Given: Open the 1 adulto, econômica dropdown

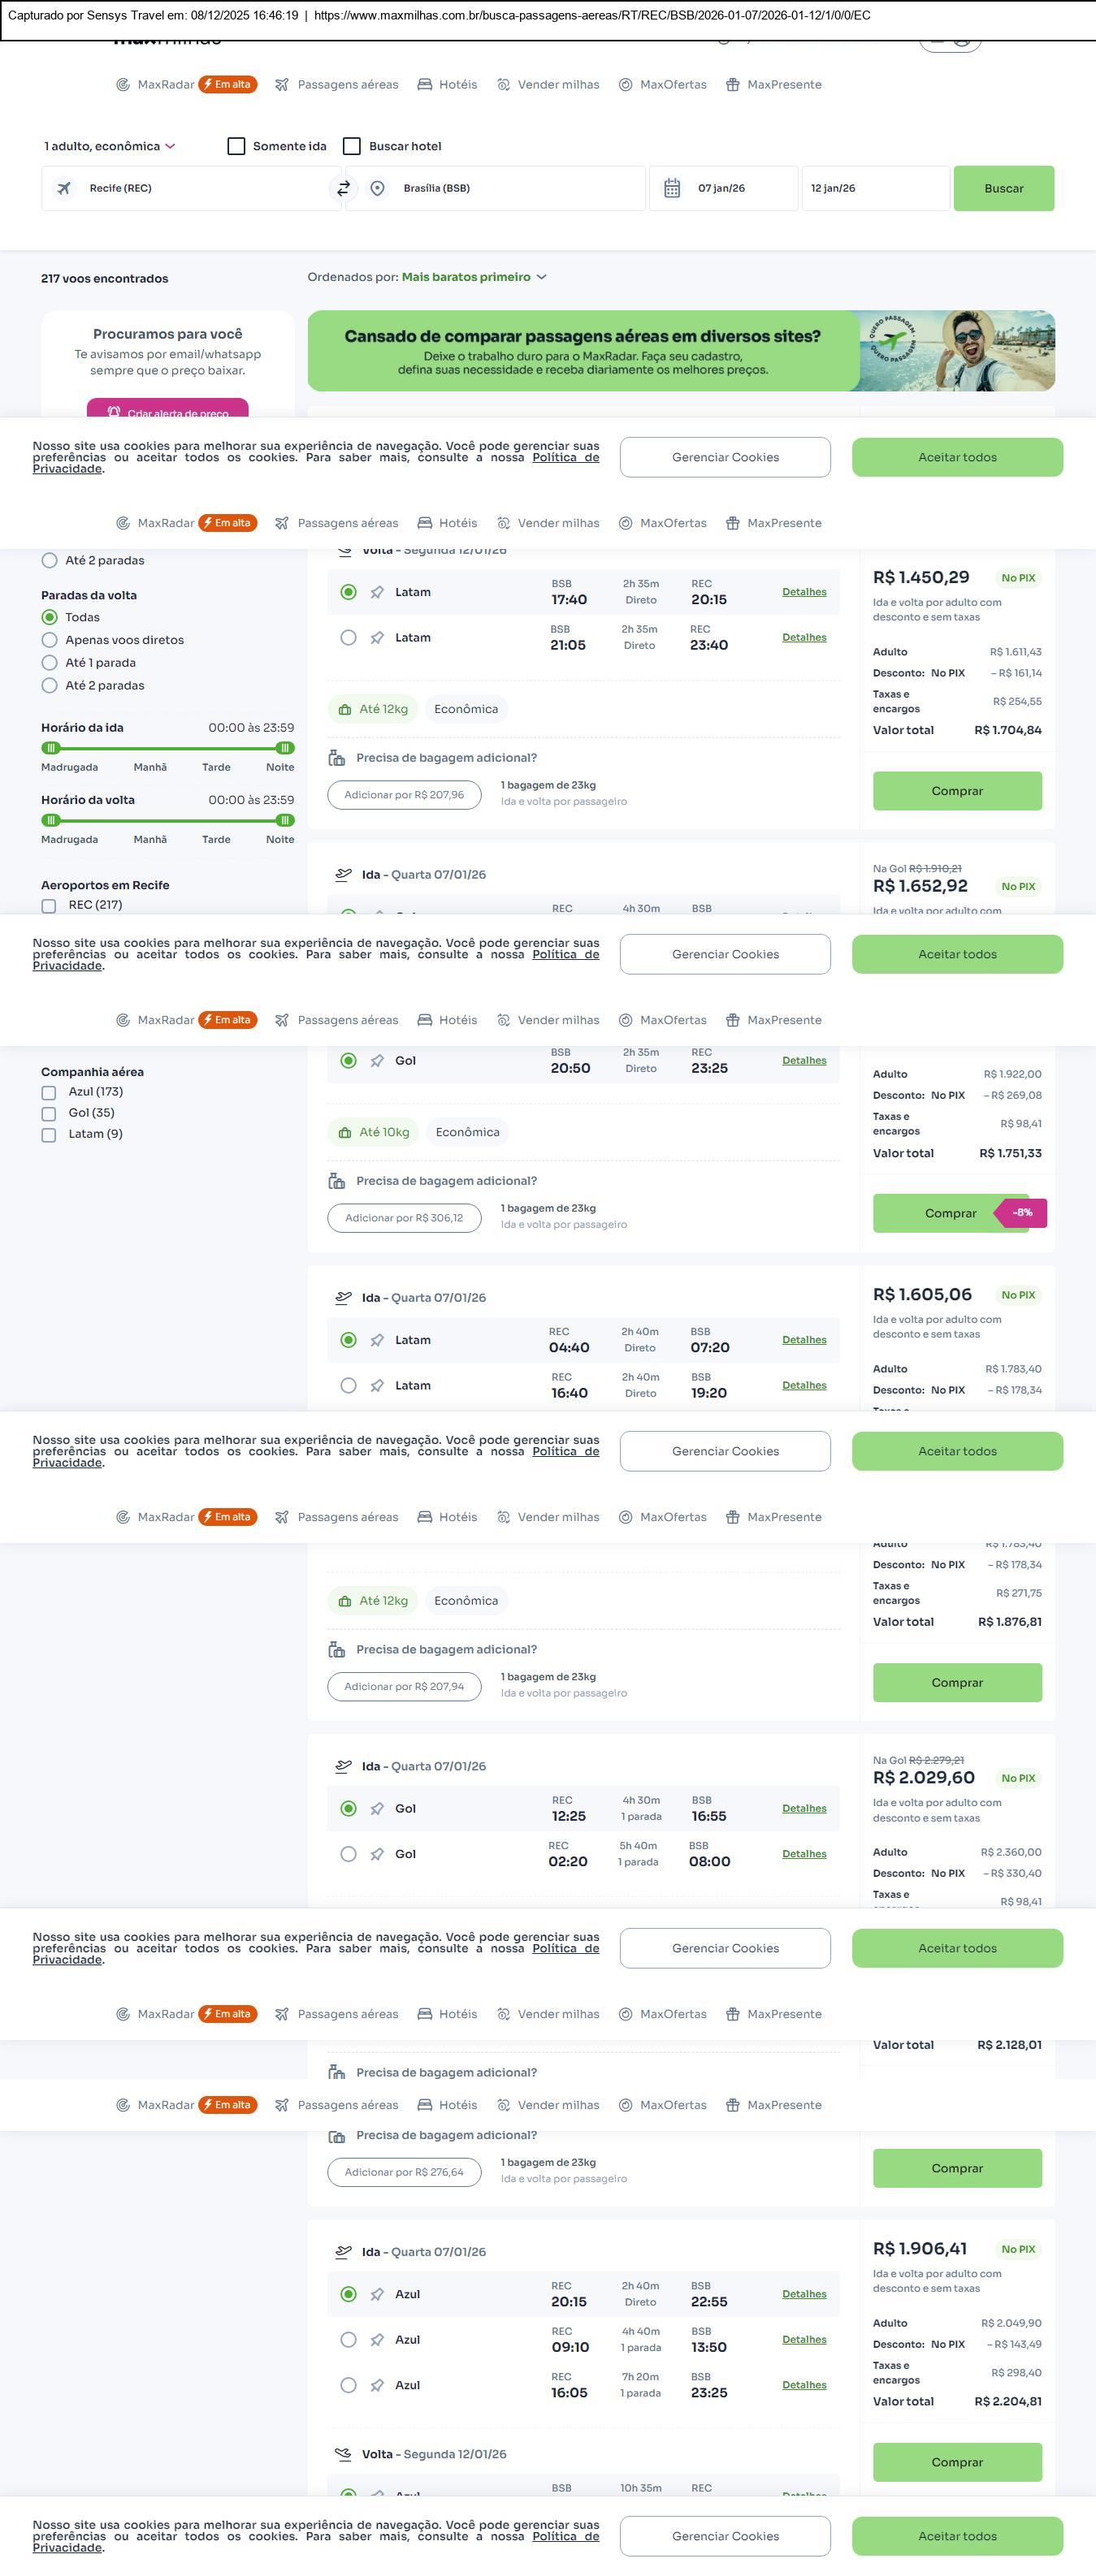Looking at the screenshot, I should pyautogui.click(x=109, y=146).
